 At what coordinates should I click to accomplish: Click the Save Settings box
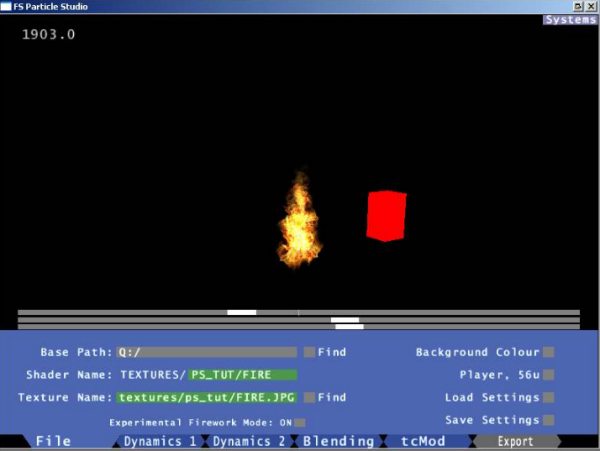548,420
